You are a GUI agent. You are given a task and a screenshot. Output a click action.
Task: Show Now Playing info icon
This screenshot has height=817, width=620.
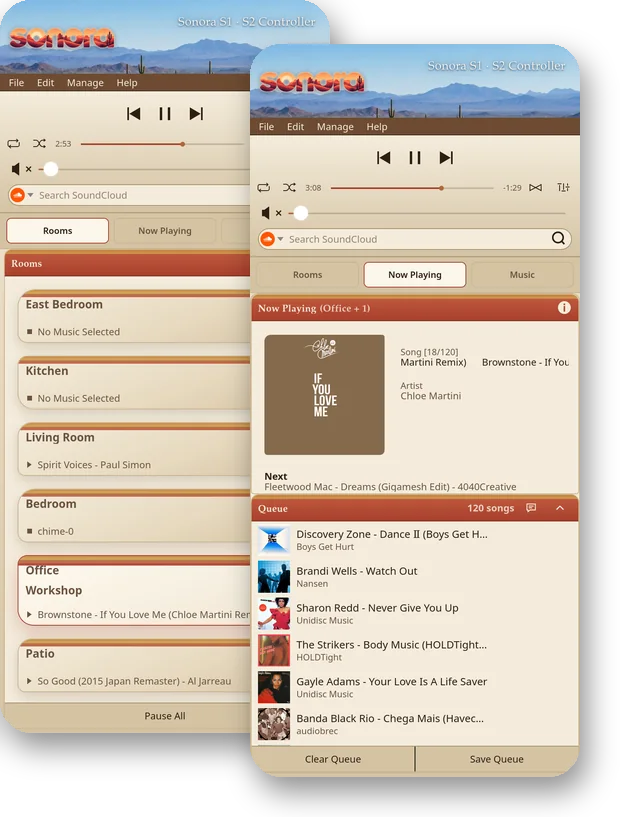tap(564, 307)
